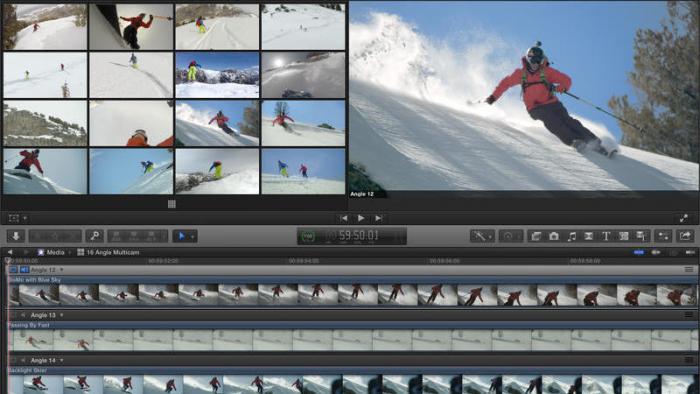Select the Angle 14 label

click(x=43, y=360)
